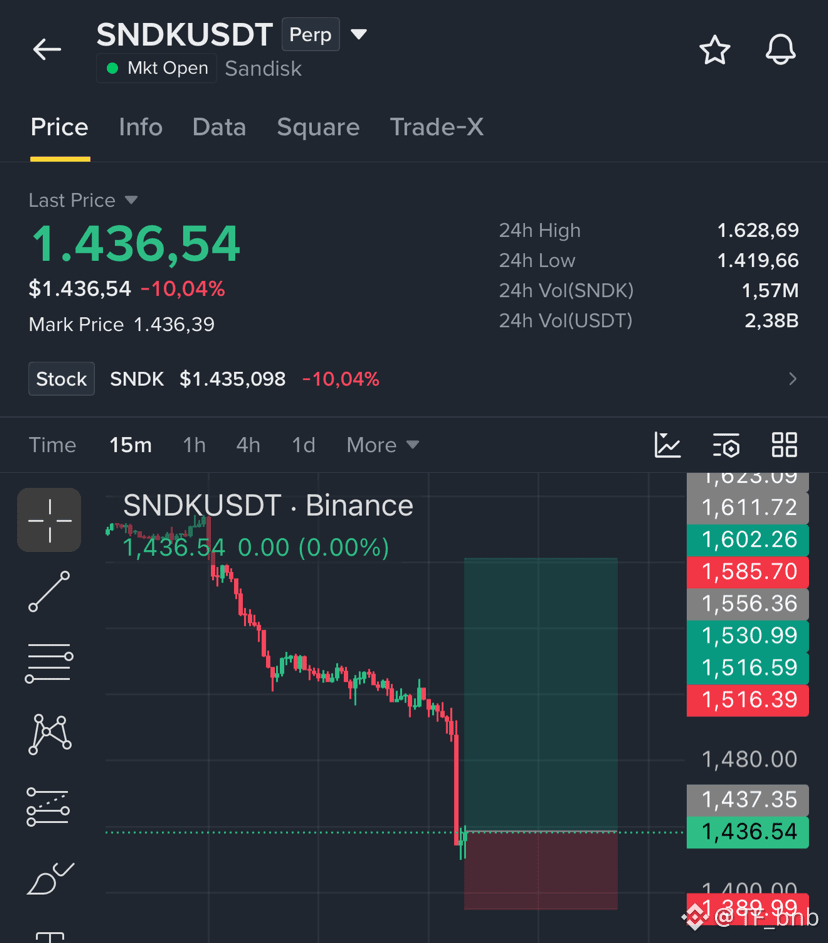828x943 pixels.
Task: Click the red stop-loss zone of position
Action: click(x=541, y=870)
